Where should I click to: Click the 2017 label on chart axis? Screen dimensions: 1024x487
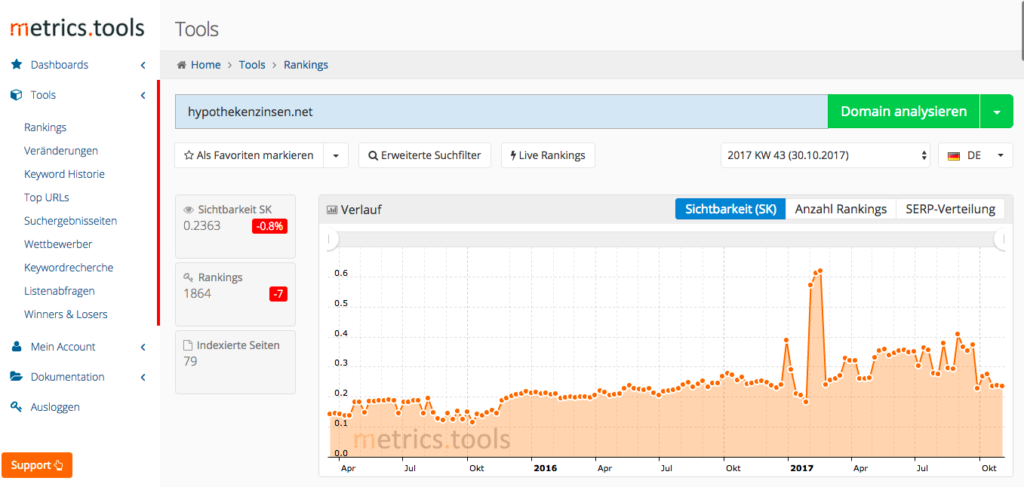coord(800,468)
